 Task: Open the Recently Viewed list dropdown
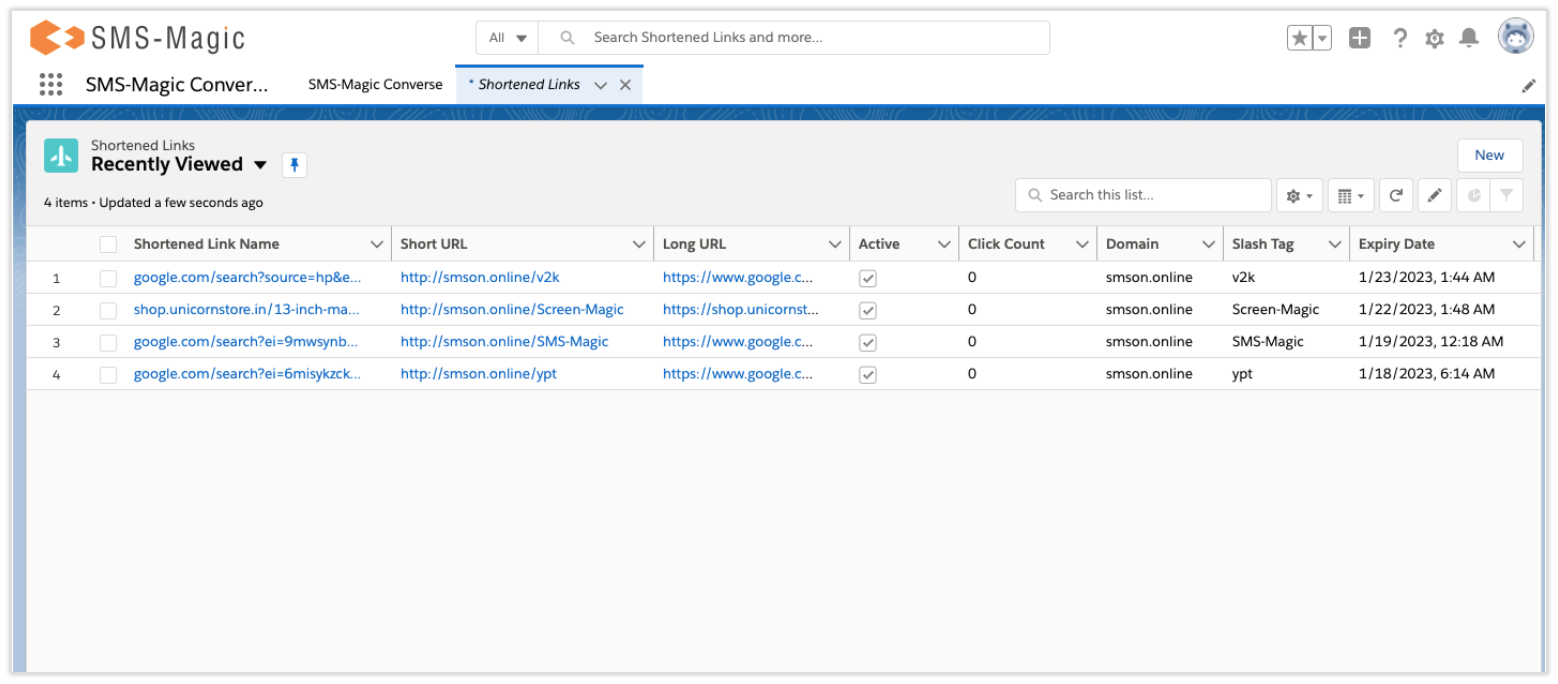[x=260, y=164]
